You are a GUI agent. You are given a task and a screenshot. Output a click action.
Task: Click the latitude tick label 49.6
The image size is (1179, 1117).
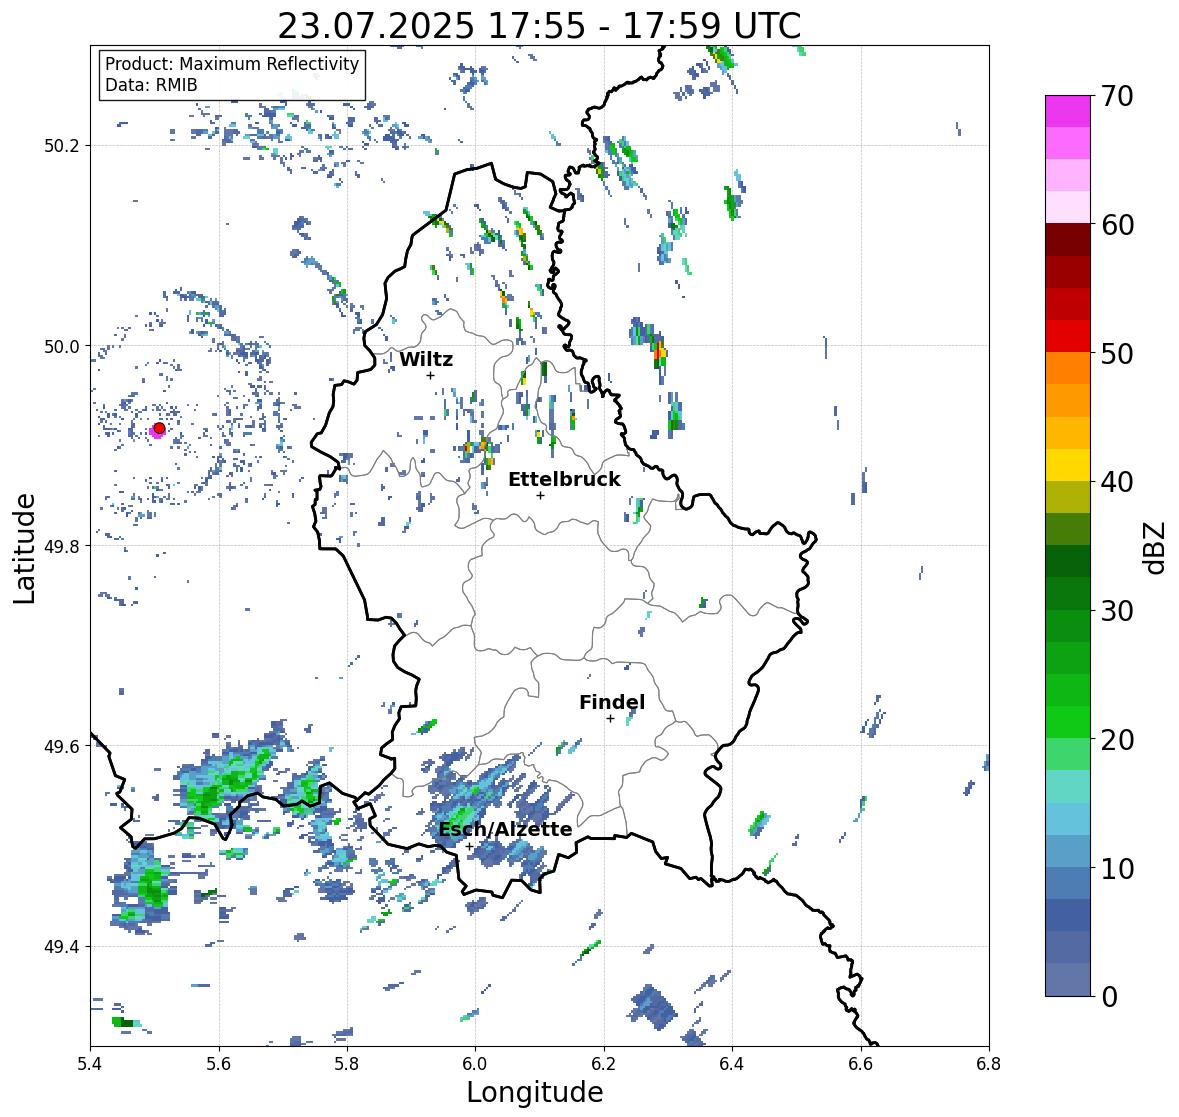click(x=62, y=746)
